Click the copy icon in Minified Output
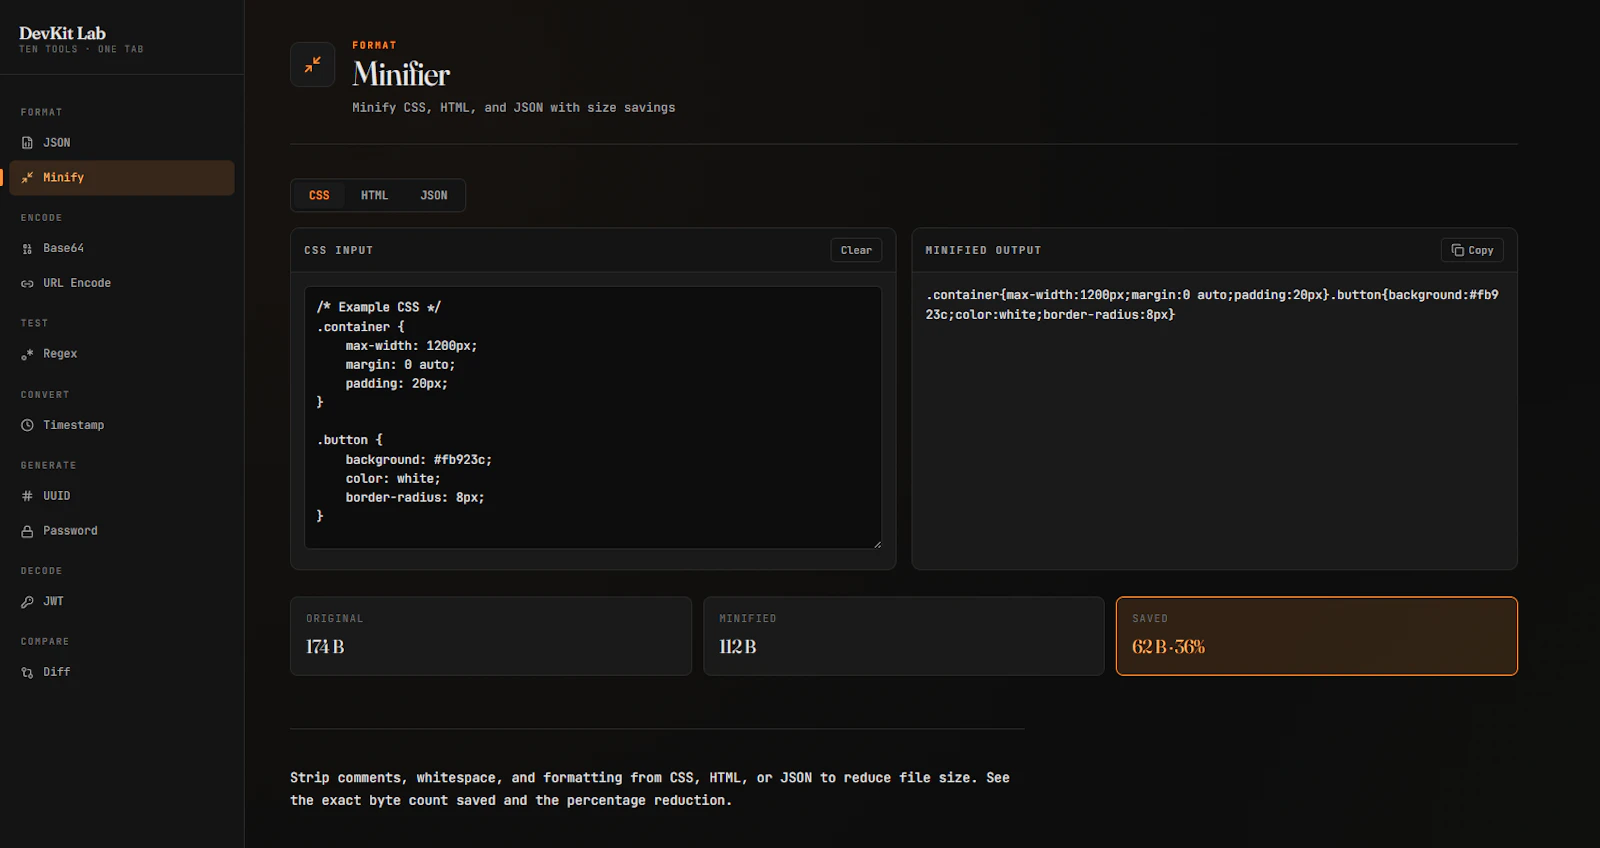 (x=1458, y=250)
